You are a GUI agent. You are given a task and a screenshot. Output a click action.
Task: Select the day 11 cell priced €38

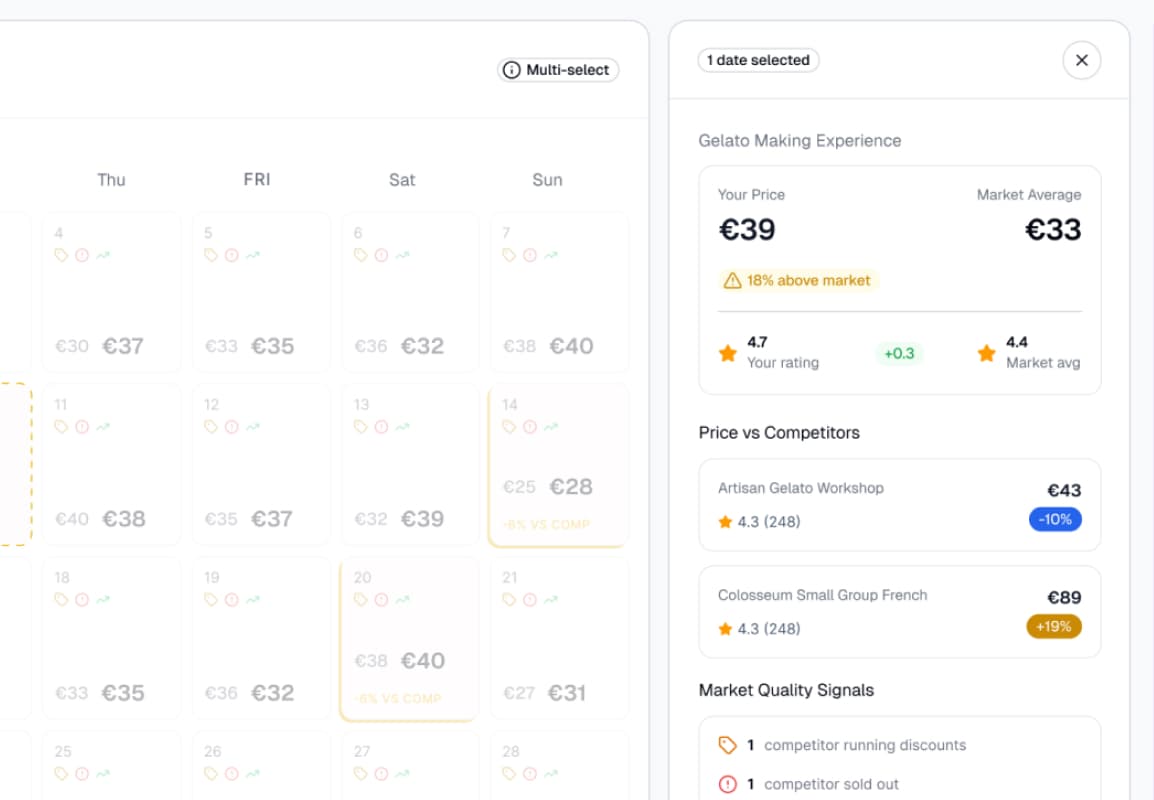pos(111,464)
